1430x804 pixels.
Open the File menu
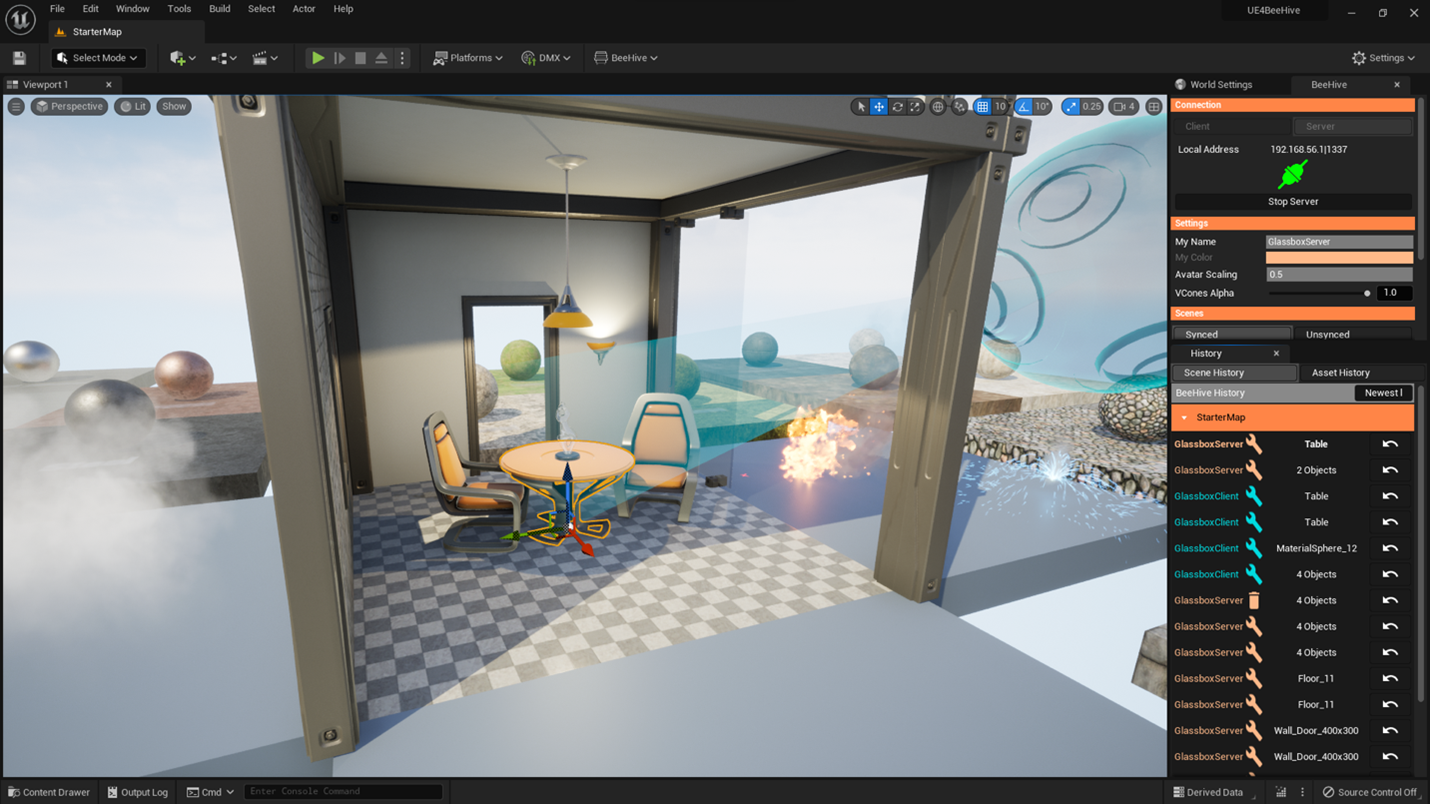(x=57, y=9)
